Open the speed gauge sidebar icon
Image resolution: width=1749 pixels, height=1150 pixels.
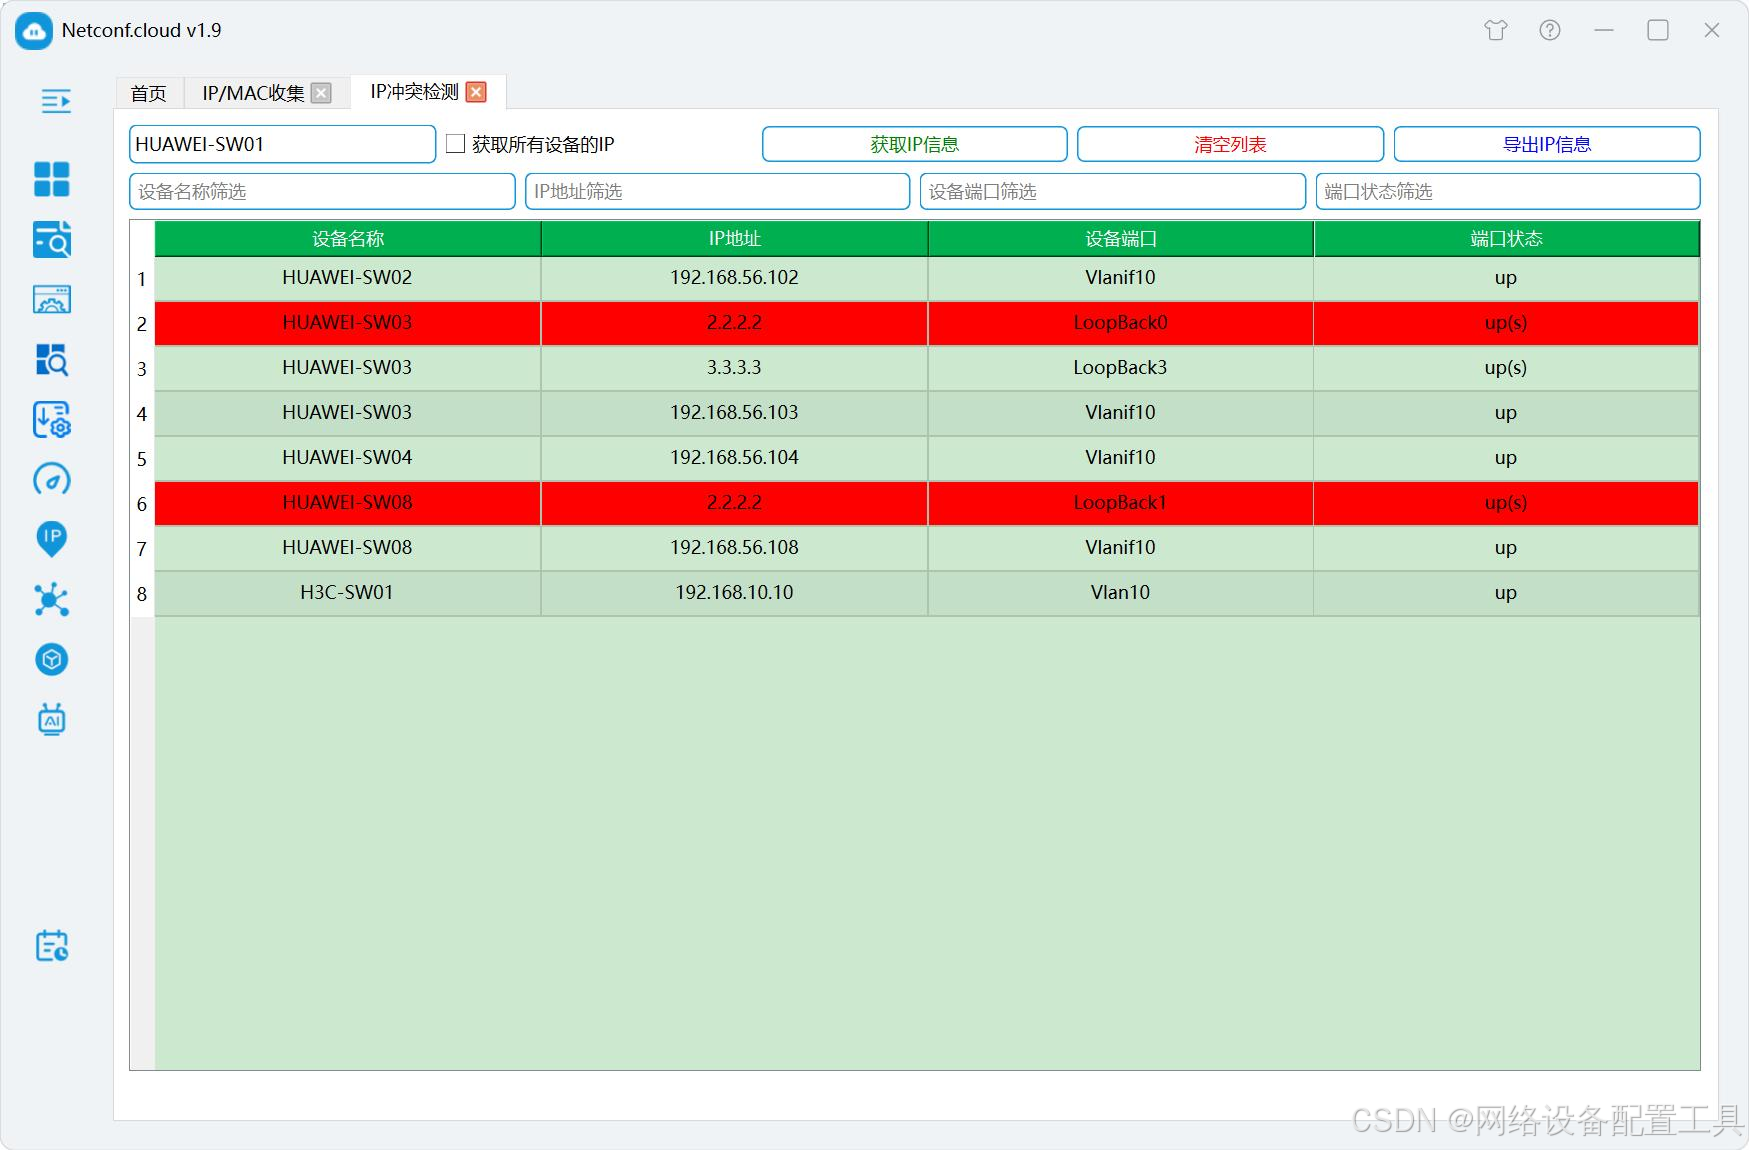(52, 479)
